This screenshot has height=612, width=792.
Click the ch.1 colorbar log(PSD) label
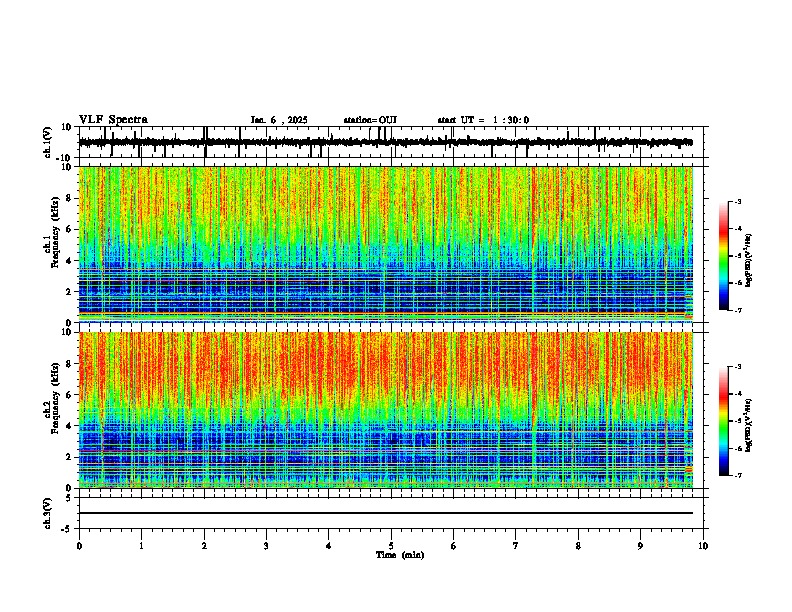748,260
